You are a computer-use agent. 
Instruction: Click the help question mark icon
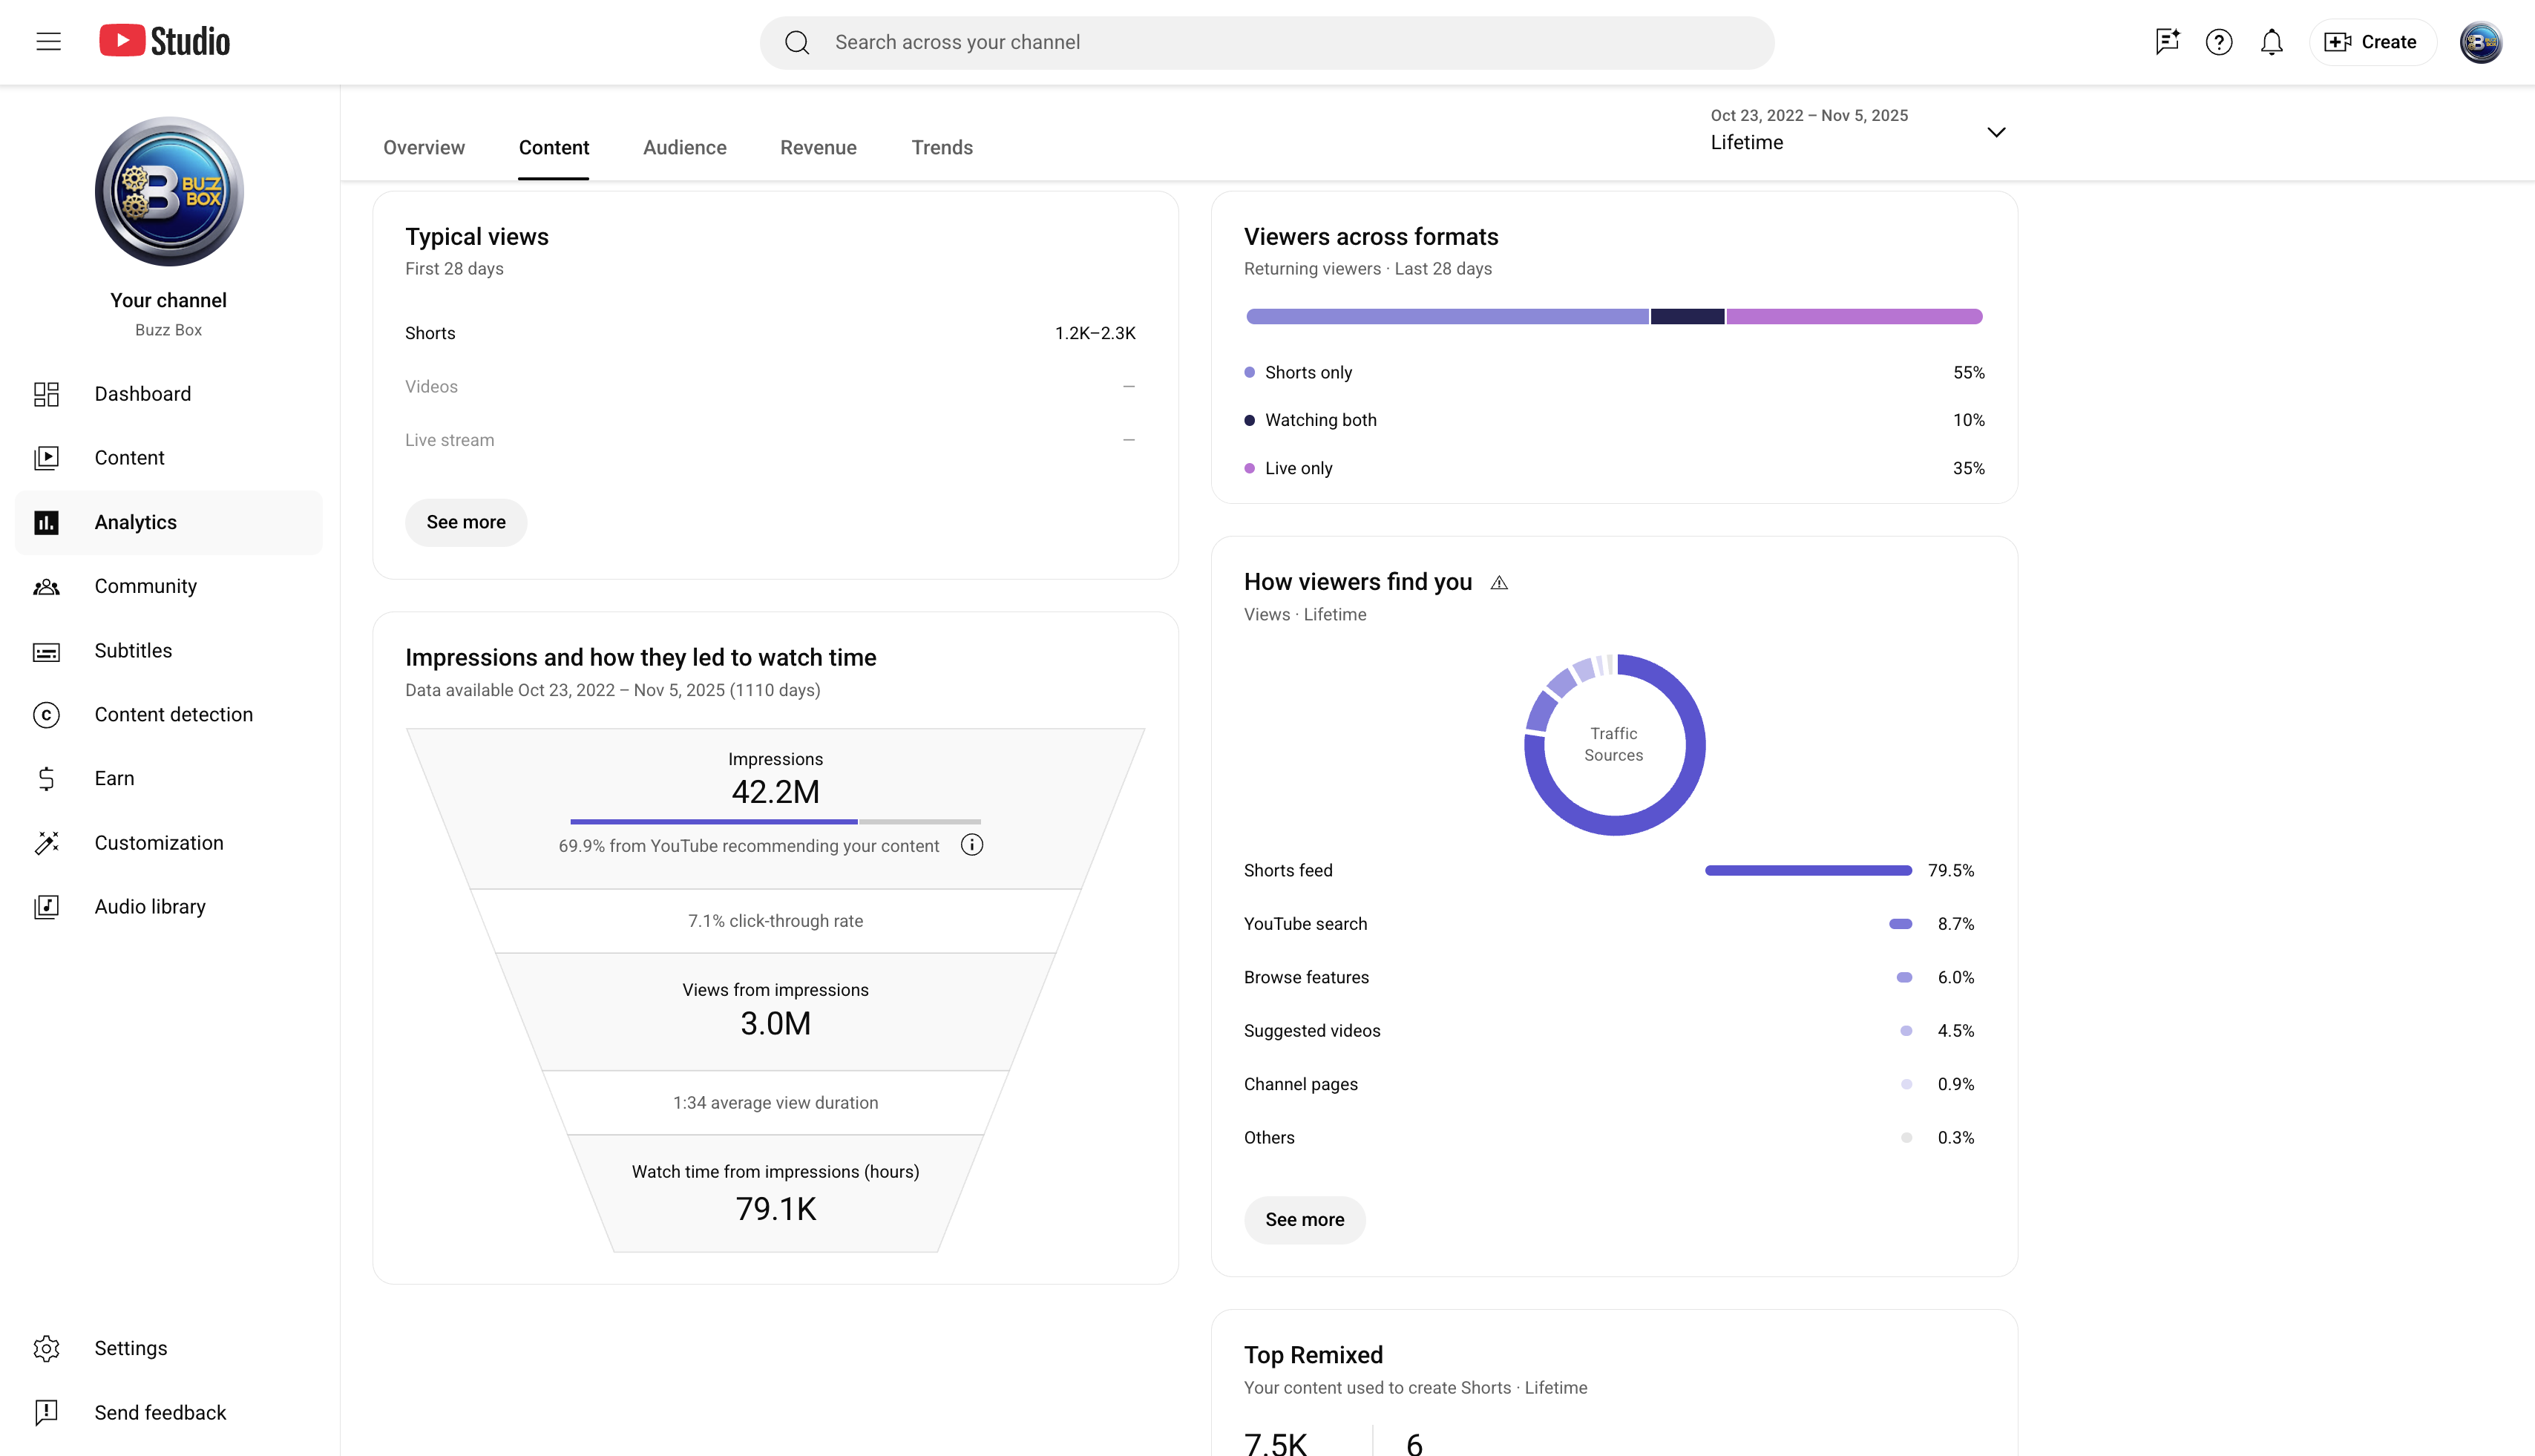pos(2219,42)
